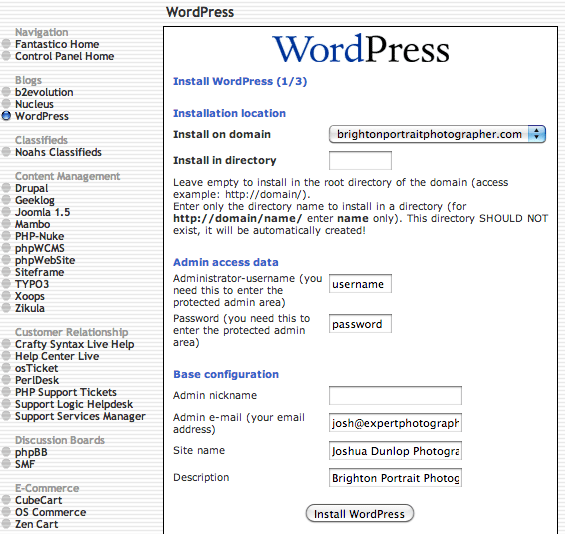Choose TYPO3 from Content Management
The height and width of the screenshot is (534, 565).
[x=32, y=284]
